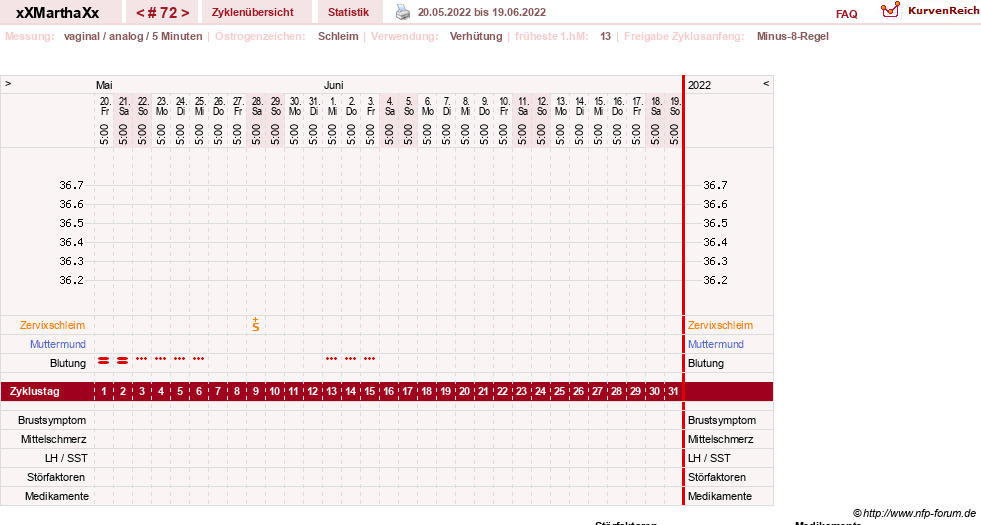Click the spotting marker on cycle day 3
Image resolution: width=981 pixels, height=525 pixels.
[142, 359]
